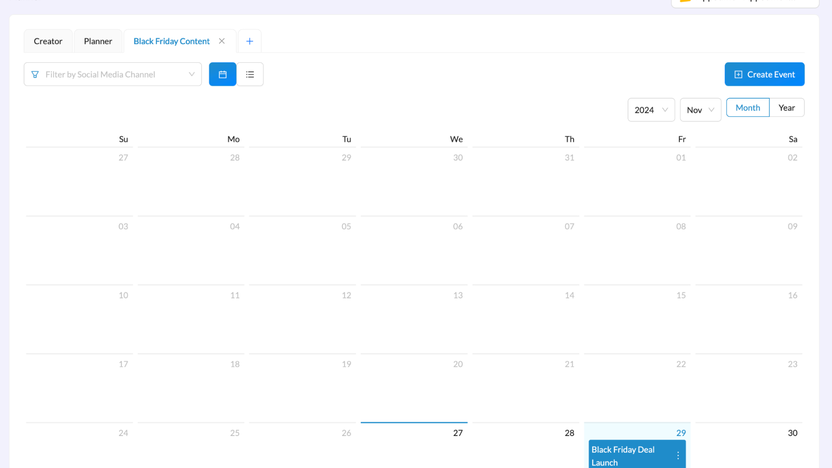Select November 21 date cell
Image resolution: width=832 pixels, height=468 pixels.
[x=526, y=388]
